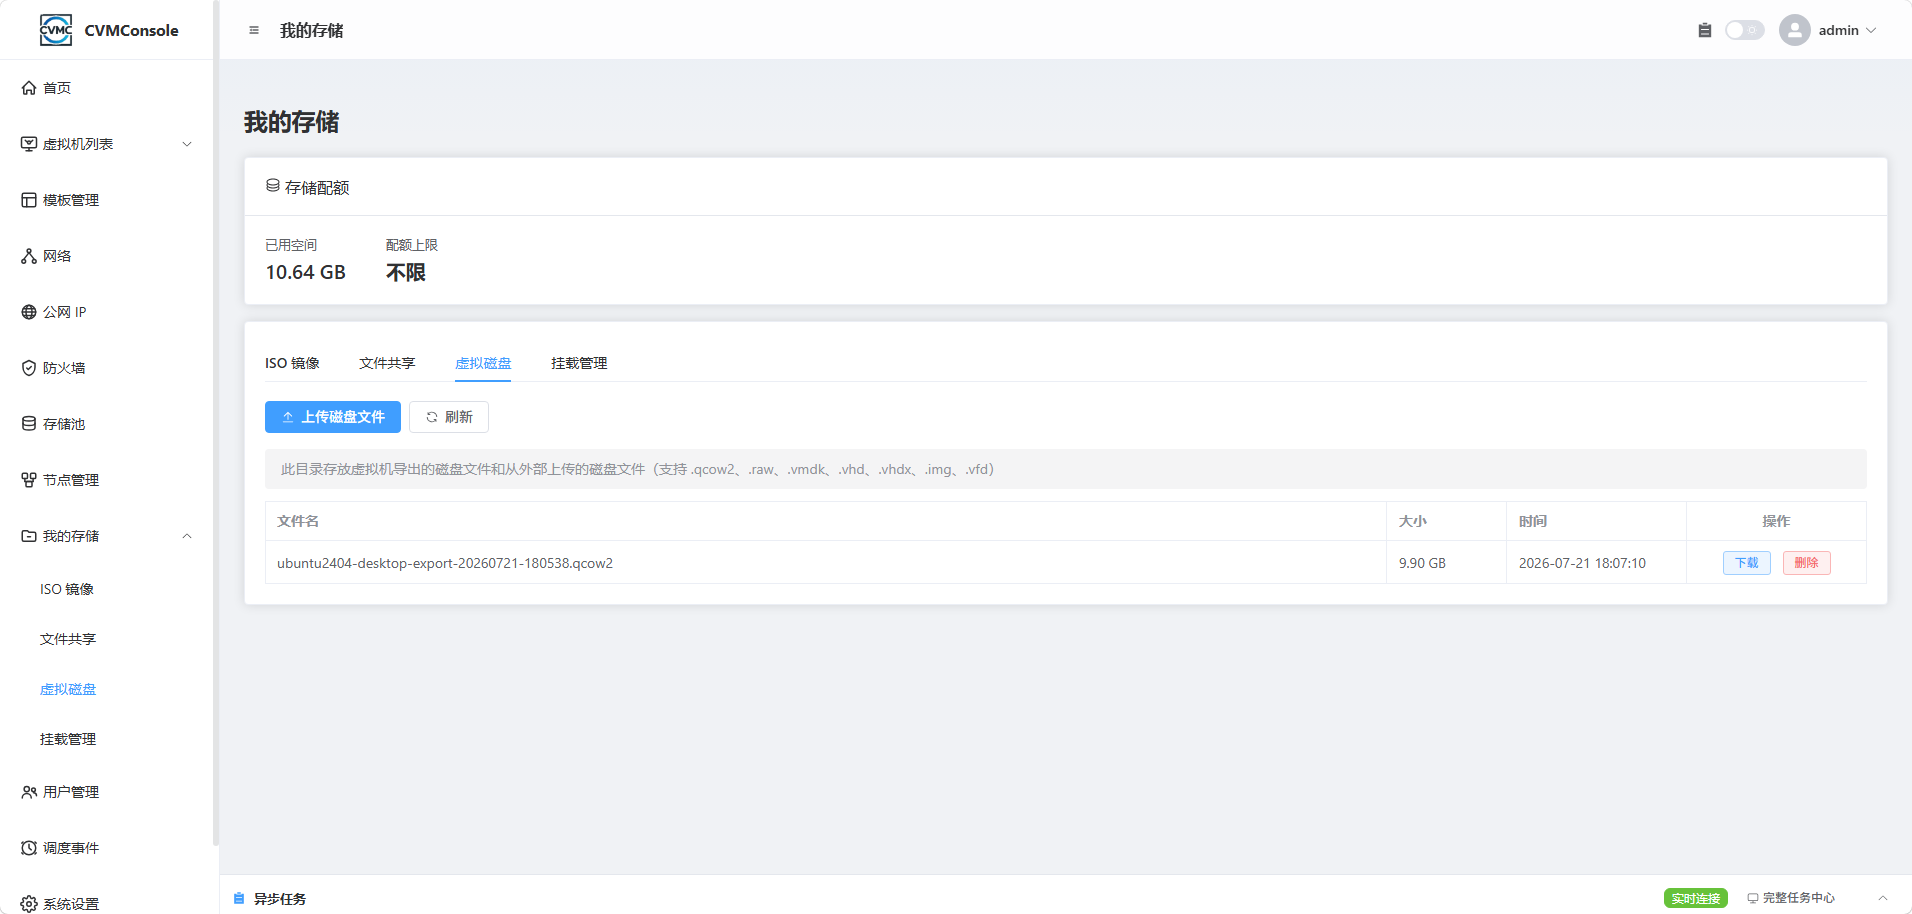Collapse sidebar with the hamburger menu icon
Image resolution: width=1912 pixels, height=914 pixels.
tap(254, 30)
